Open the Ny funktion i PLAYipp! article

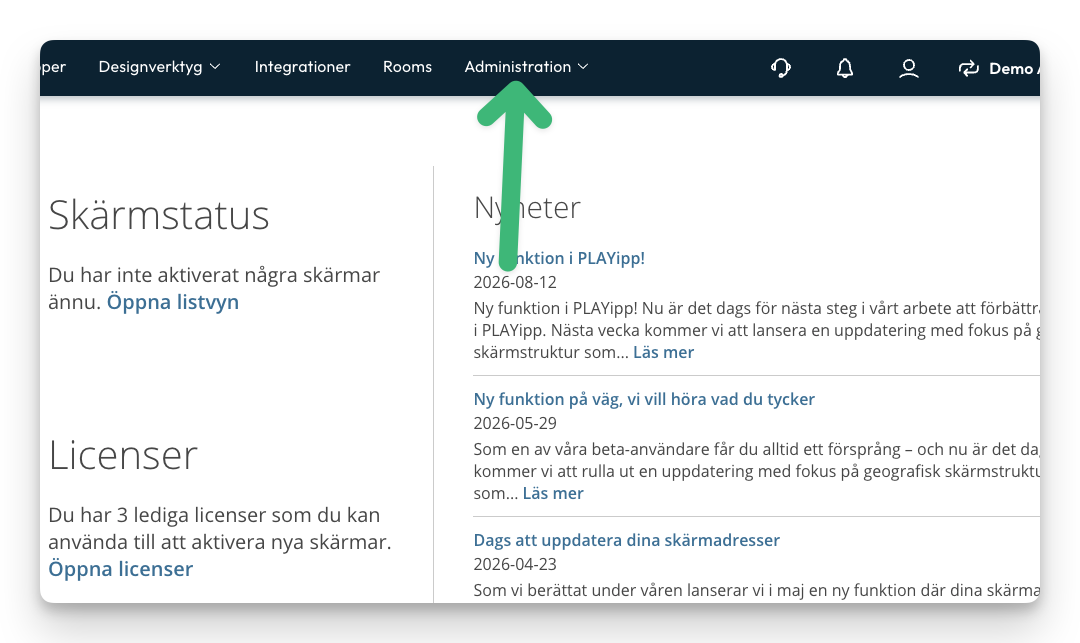[x=559, y=258]
